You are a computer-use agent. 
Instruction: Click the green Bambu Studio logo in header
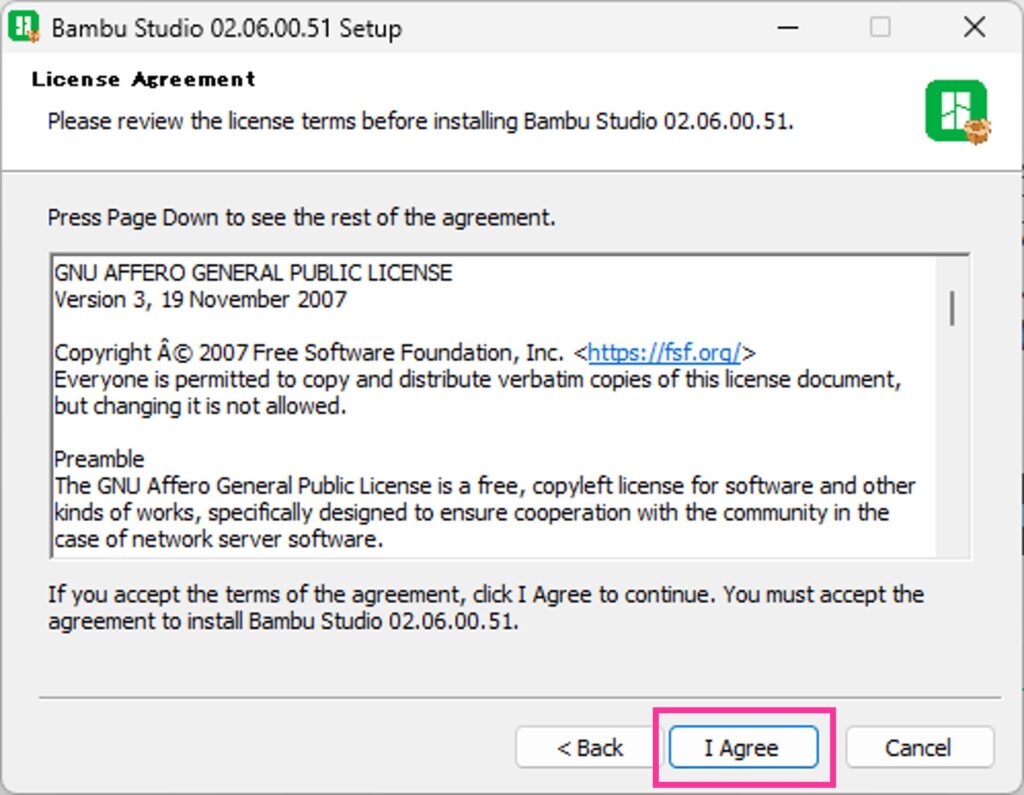pyautogui.click(x=956, y=112)
